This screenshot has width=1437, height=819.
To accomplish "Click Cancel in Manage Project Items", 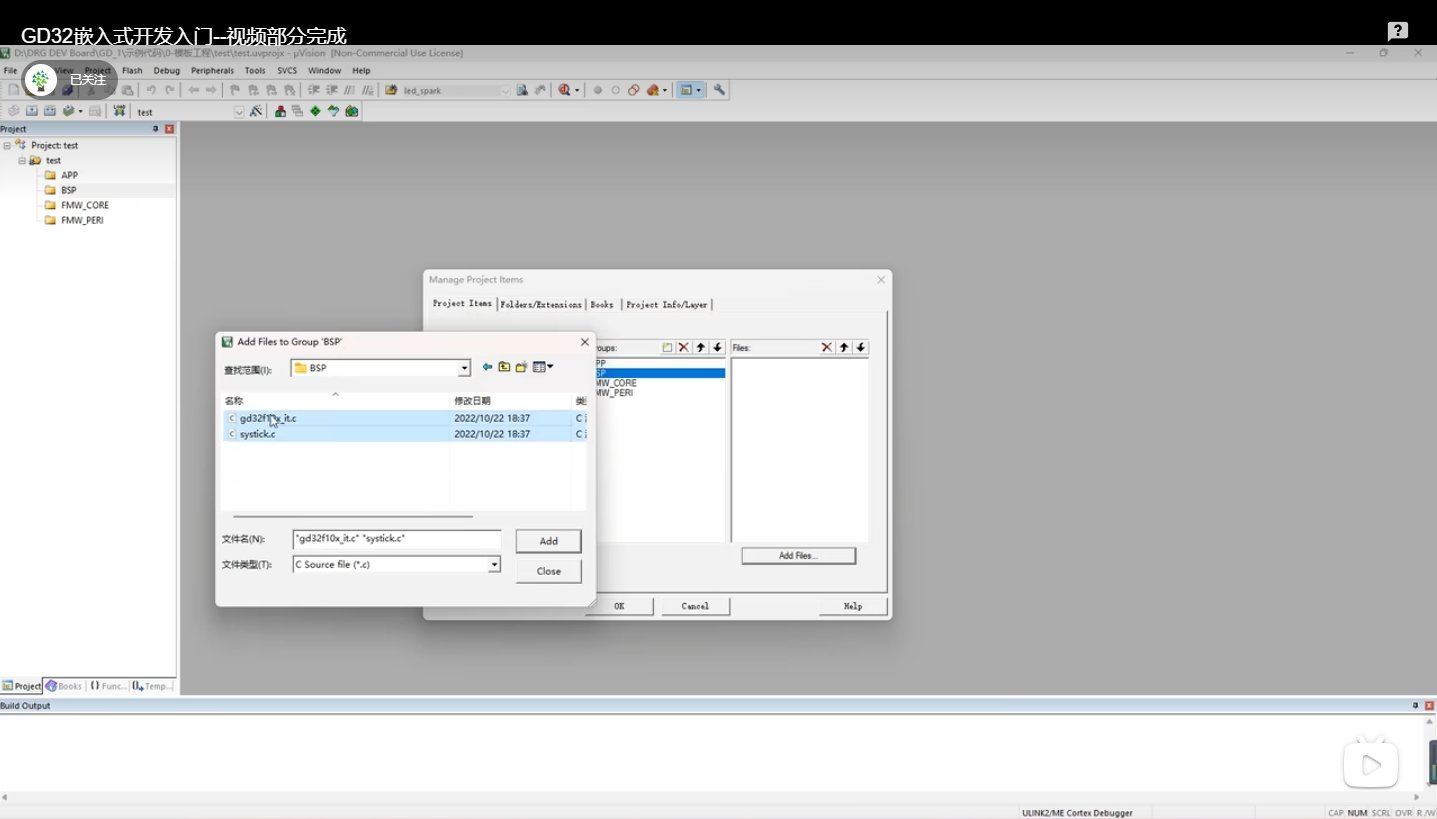I will [x=695, y=606].
